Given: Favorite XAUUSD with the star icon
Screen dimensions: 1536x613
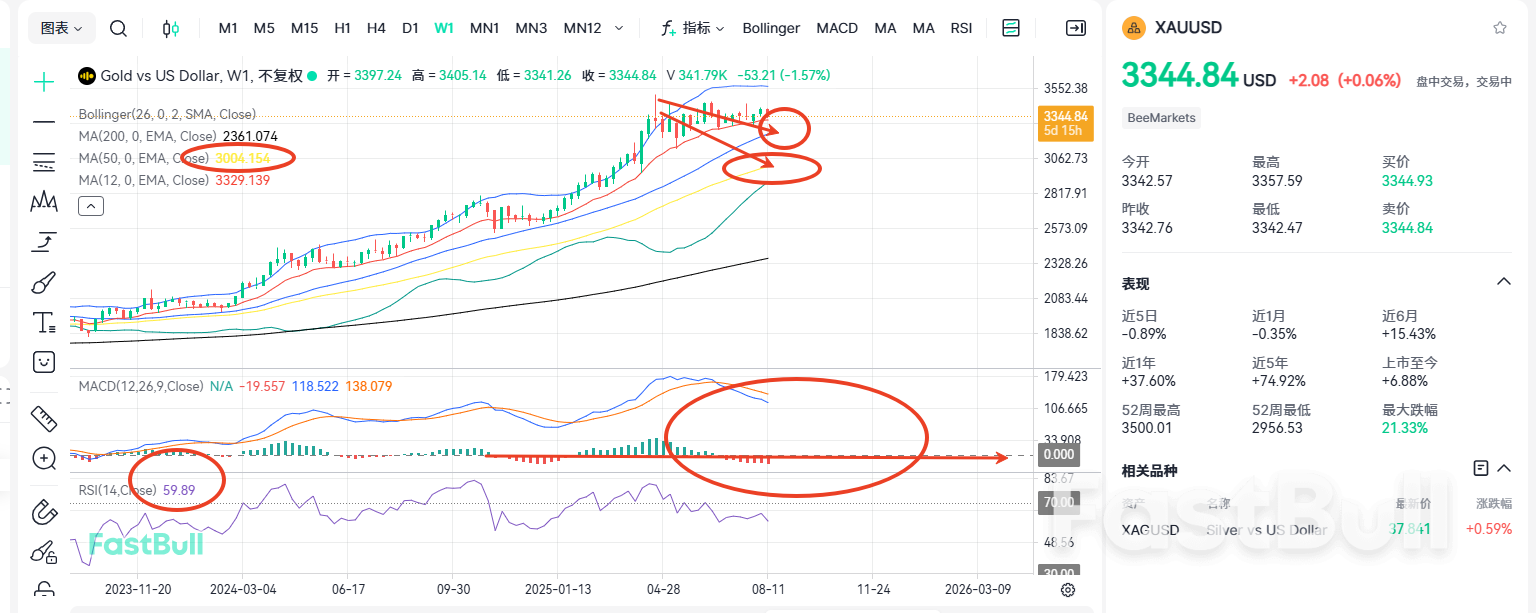Looking at the screenshot, I should pos(1500,28).
